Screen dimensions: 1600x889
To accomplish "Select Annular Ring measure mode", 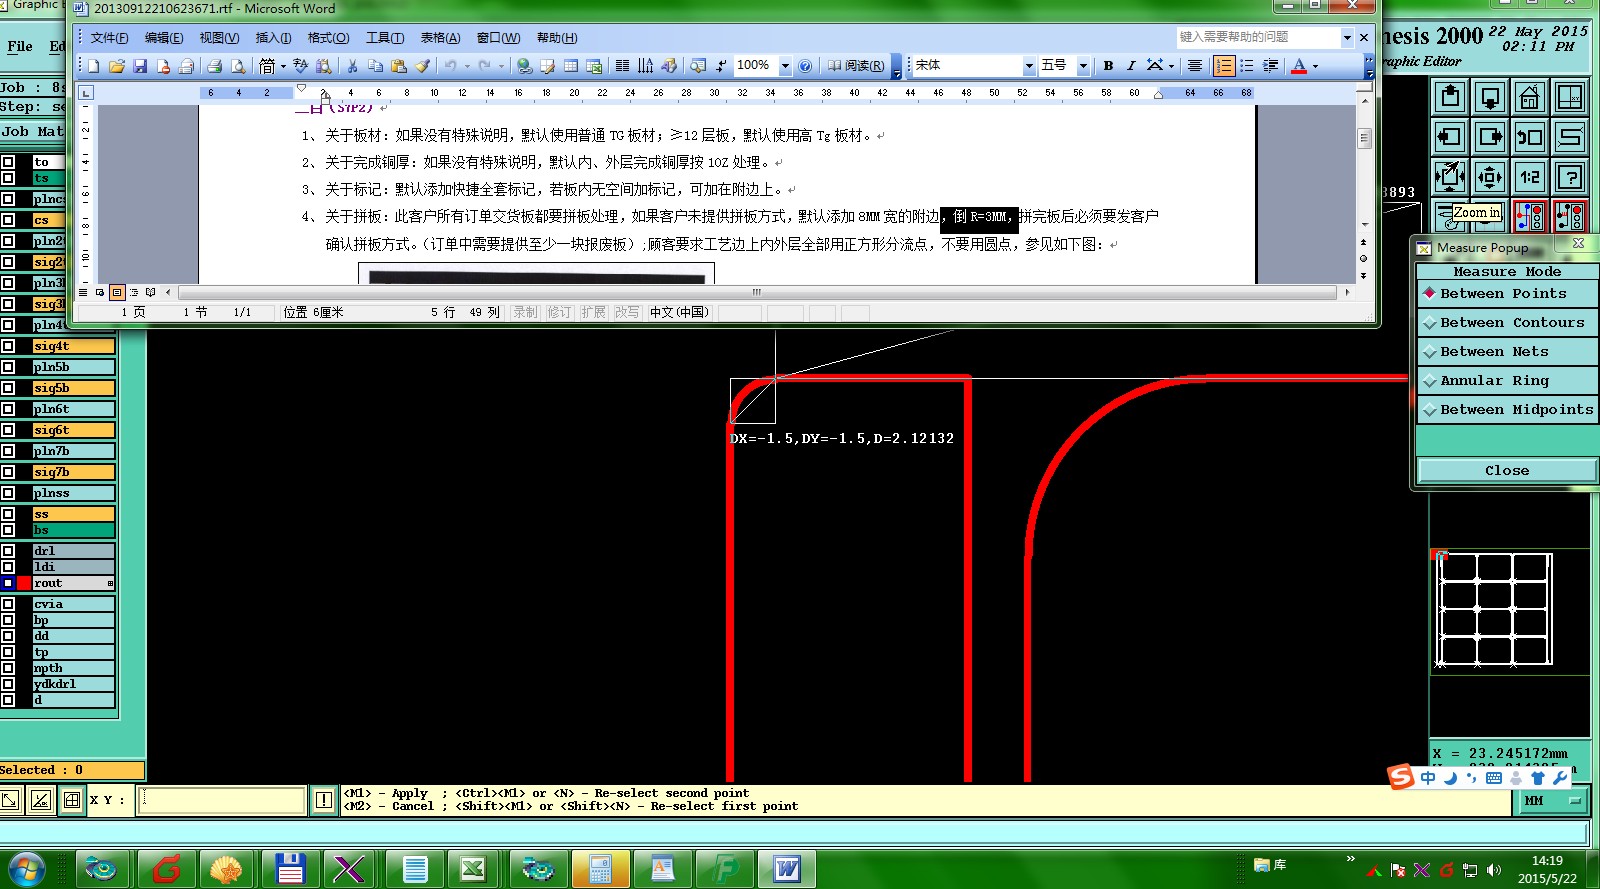I will 1508,381.
